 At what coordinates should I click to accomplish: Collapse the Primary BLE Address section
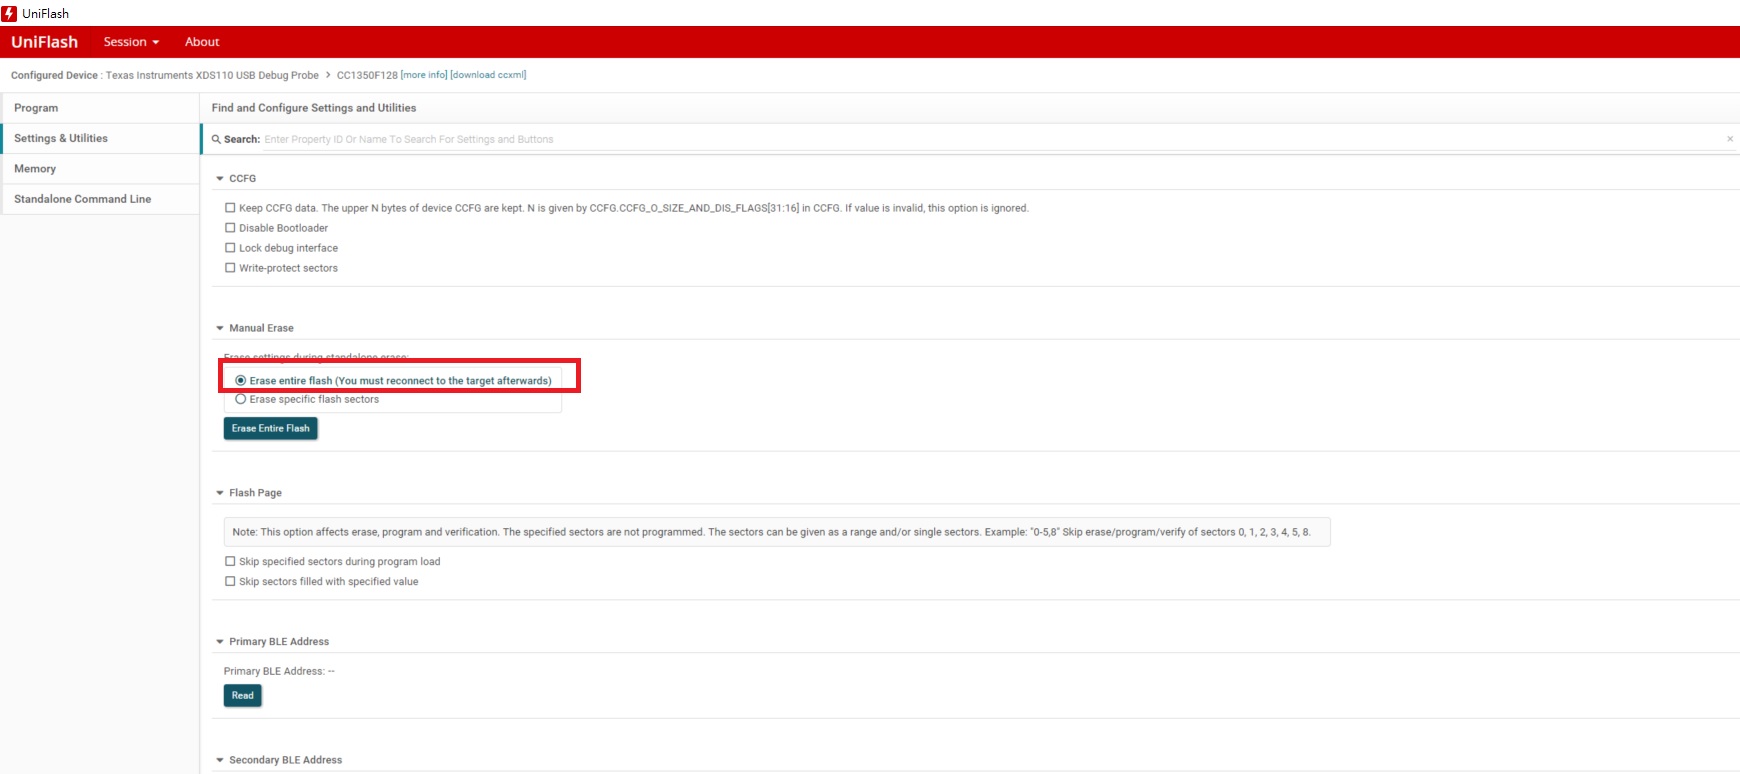(220, 642)
